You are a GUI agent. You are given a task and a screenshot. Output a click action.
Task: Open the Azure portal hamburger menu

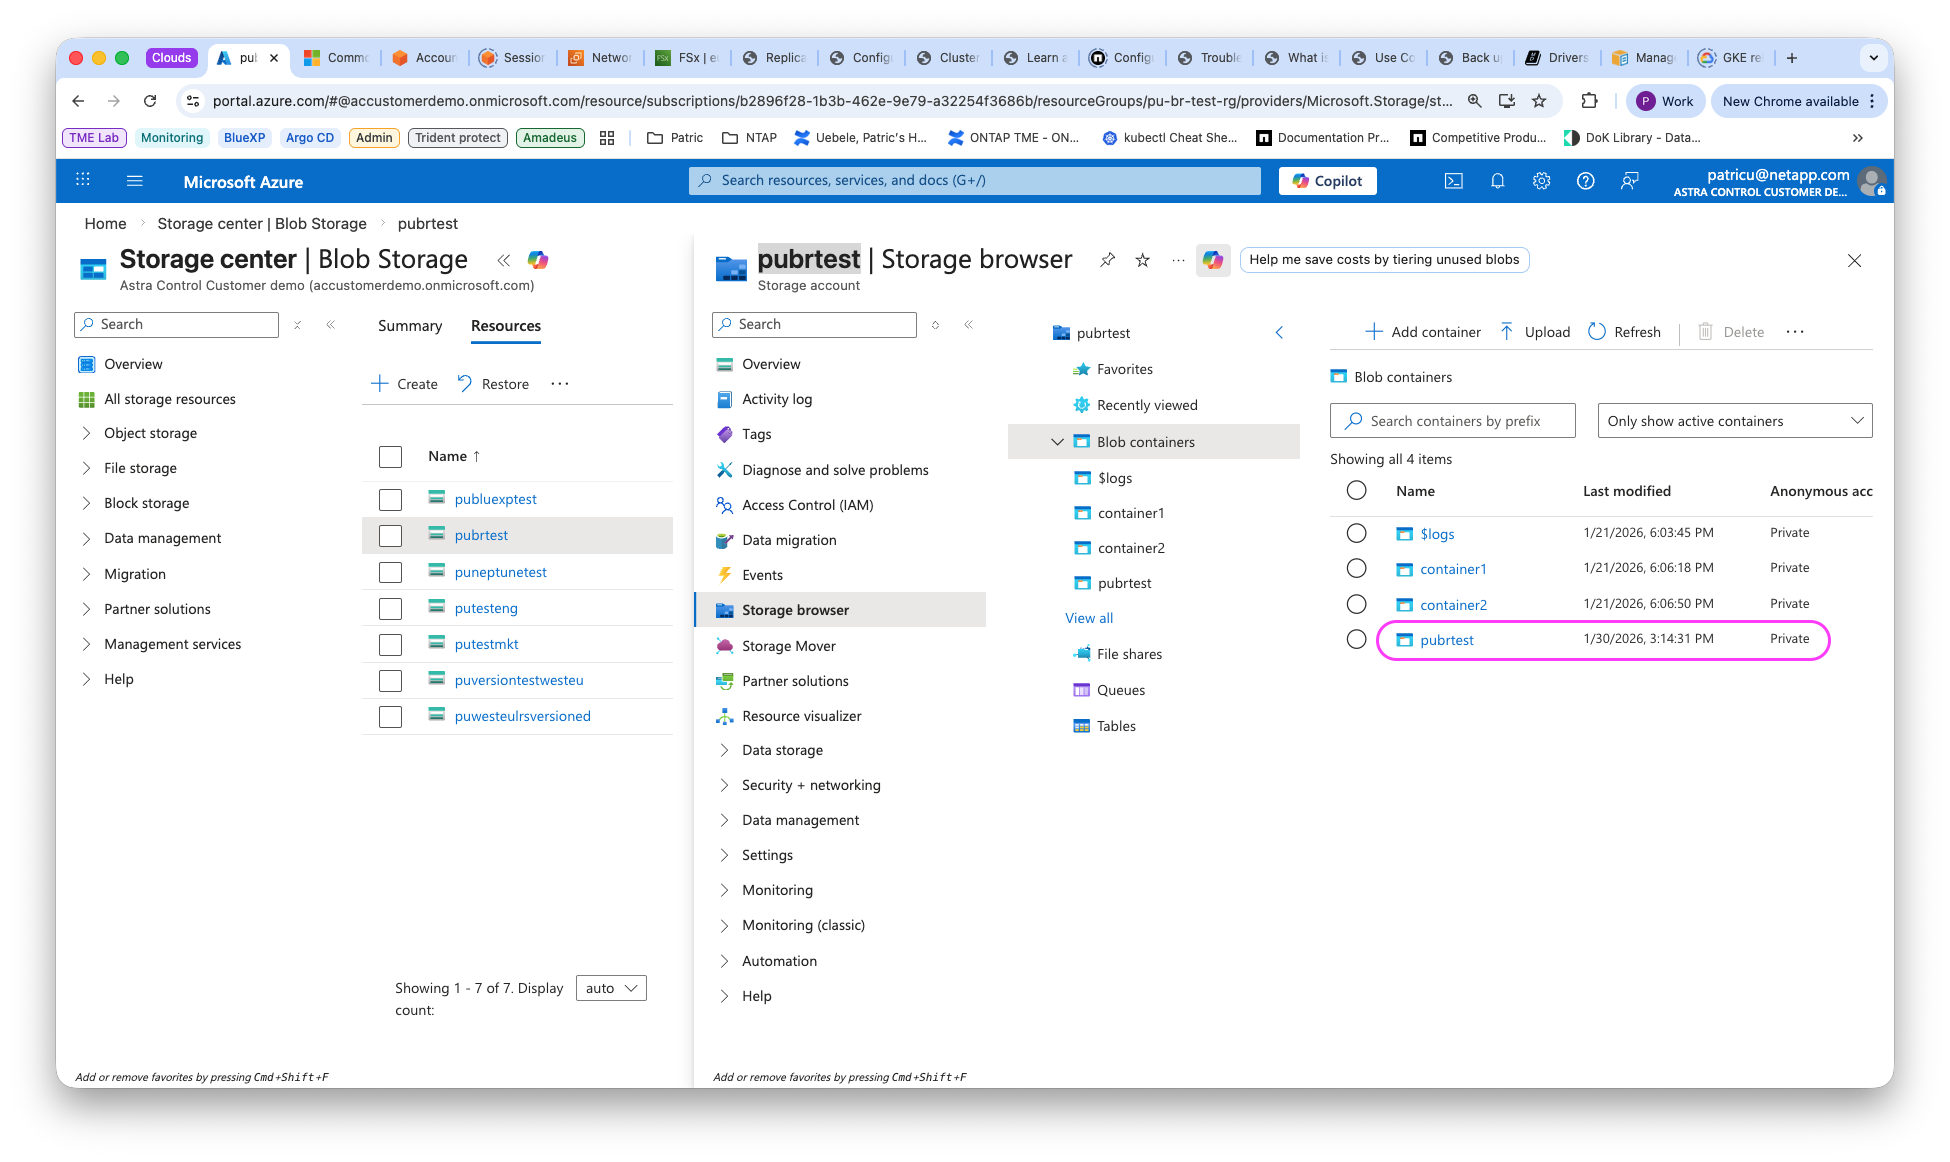(135, 181)
